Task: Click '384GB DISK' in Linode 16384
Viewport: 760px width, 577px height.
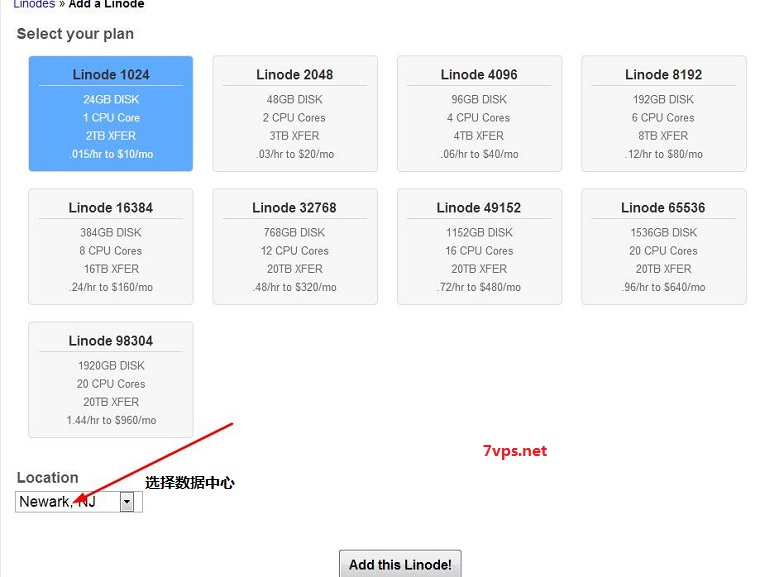Action: pyautogui.click(x=111, y=233)
